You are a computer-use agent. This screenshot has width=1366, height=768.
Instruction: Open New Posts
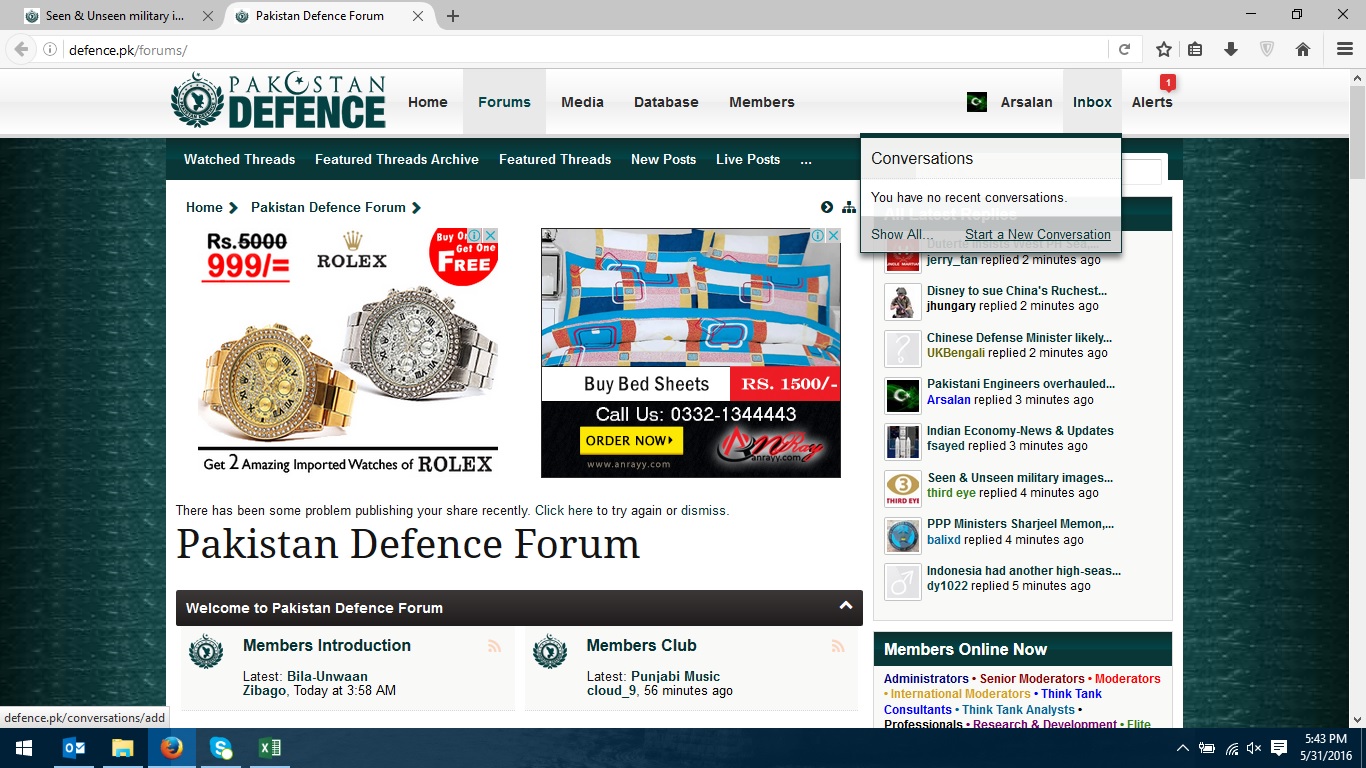tap(663, 160)
